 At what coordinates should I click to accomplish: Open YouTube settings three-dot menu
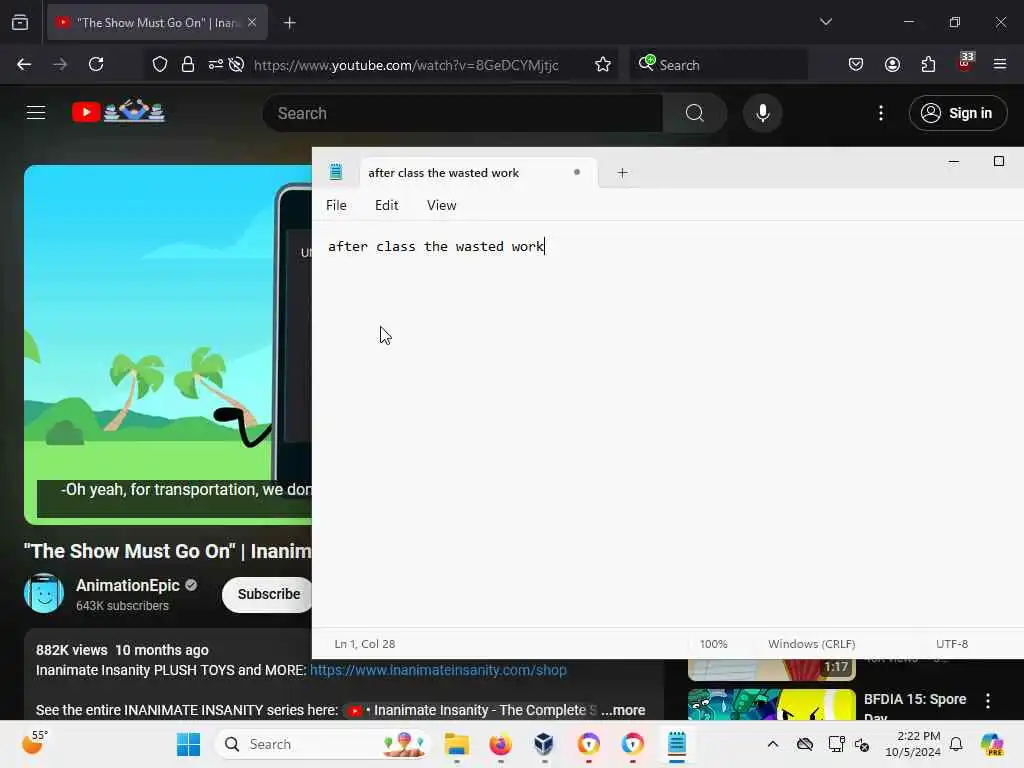(881, 113)
